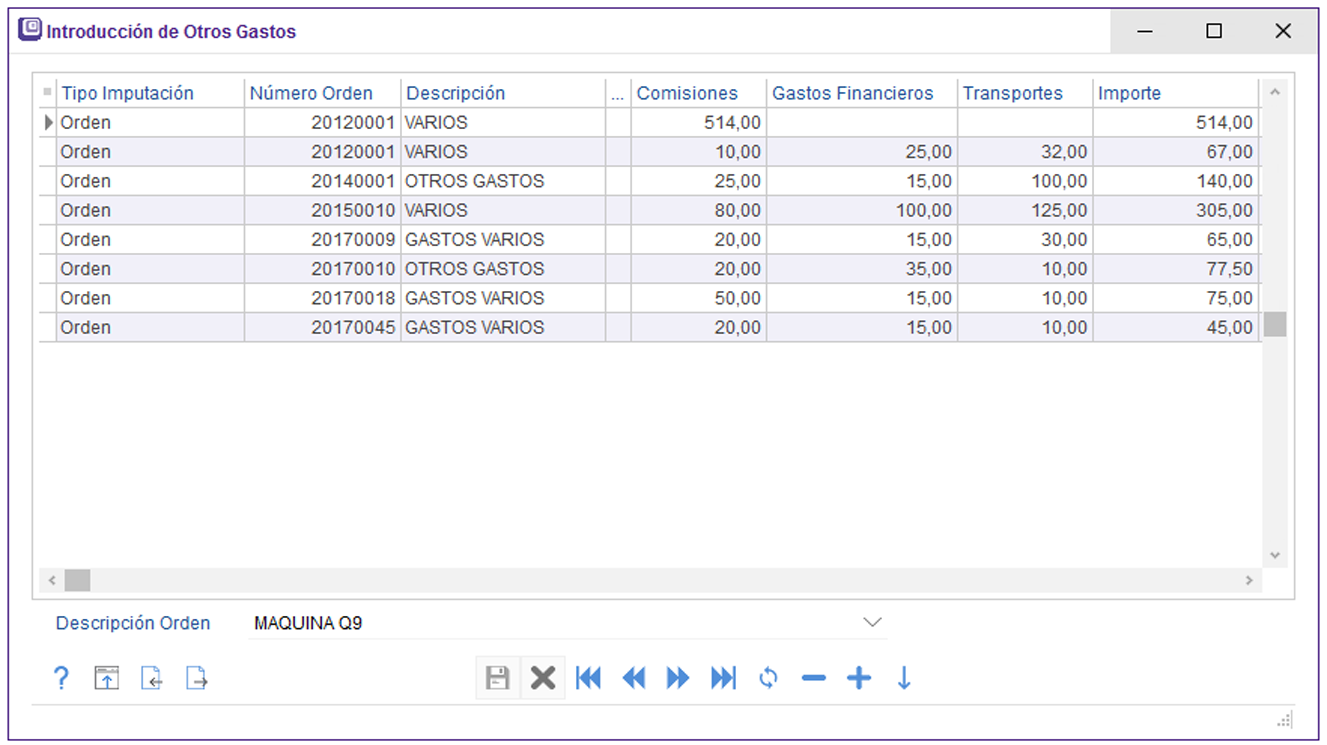The width and height of the screenshot is (1327, 745).
Task: Click the vertical scrollbar down arrow
Action: point(1274,555)
